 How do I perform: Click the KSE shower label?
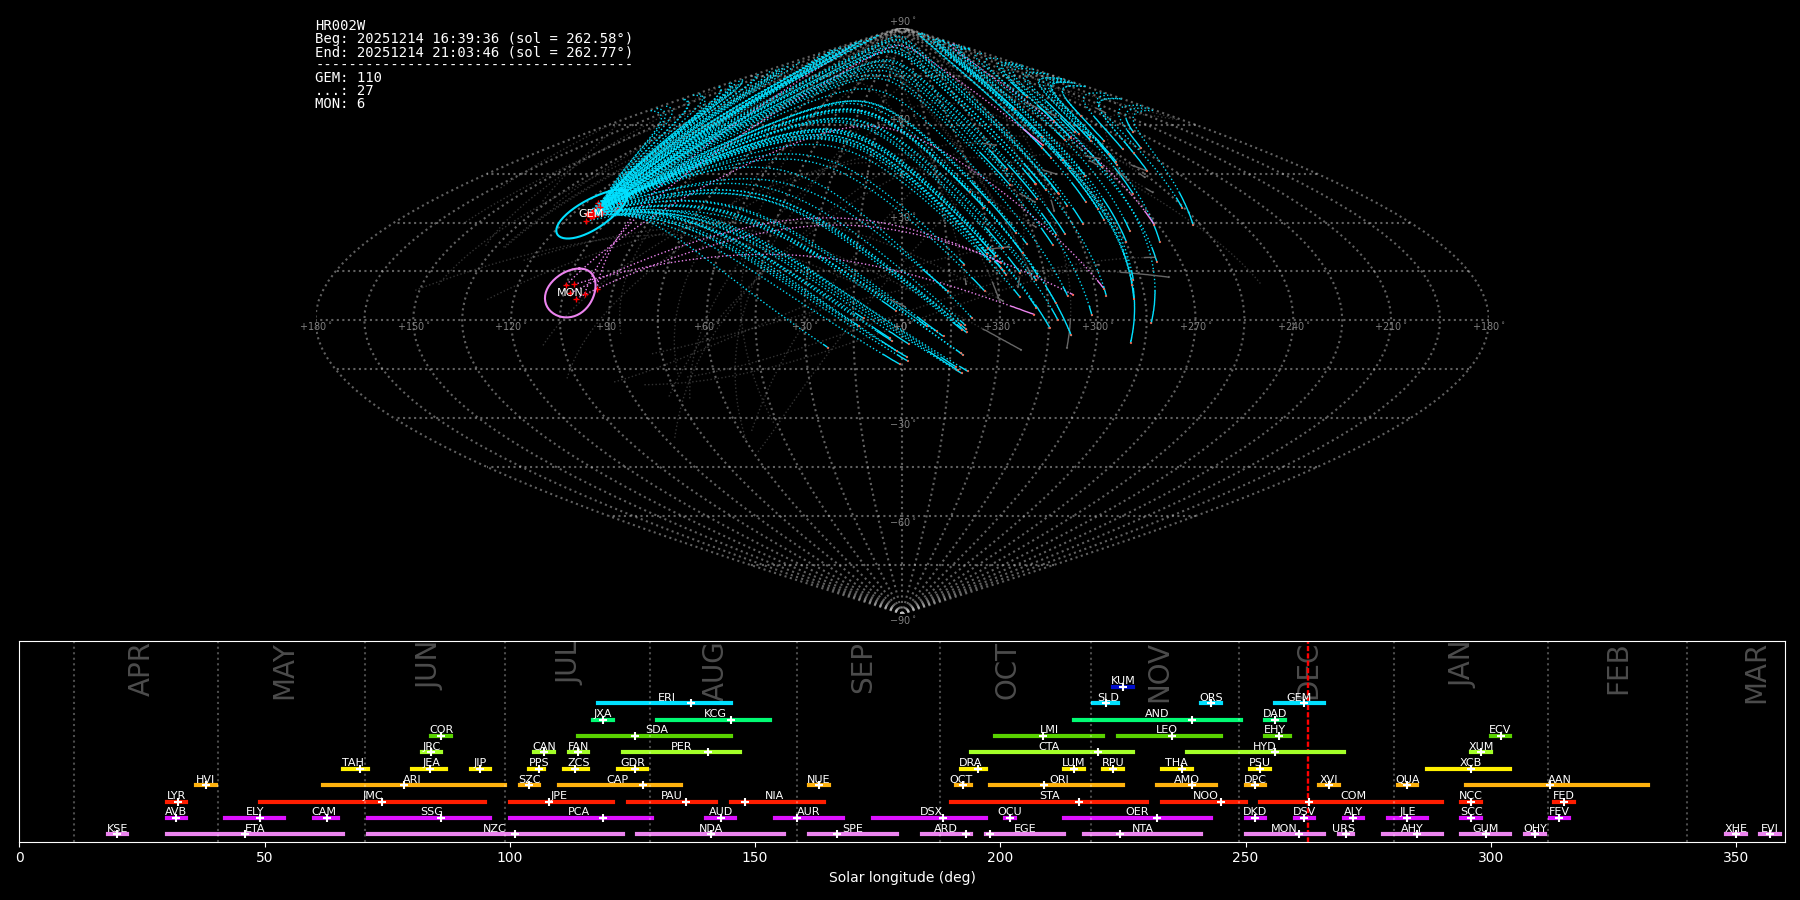[117, 829]
